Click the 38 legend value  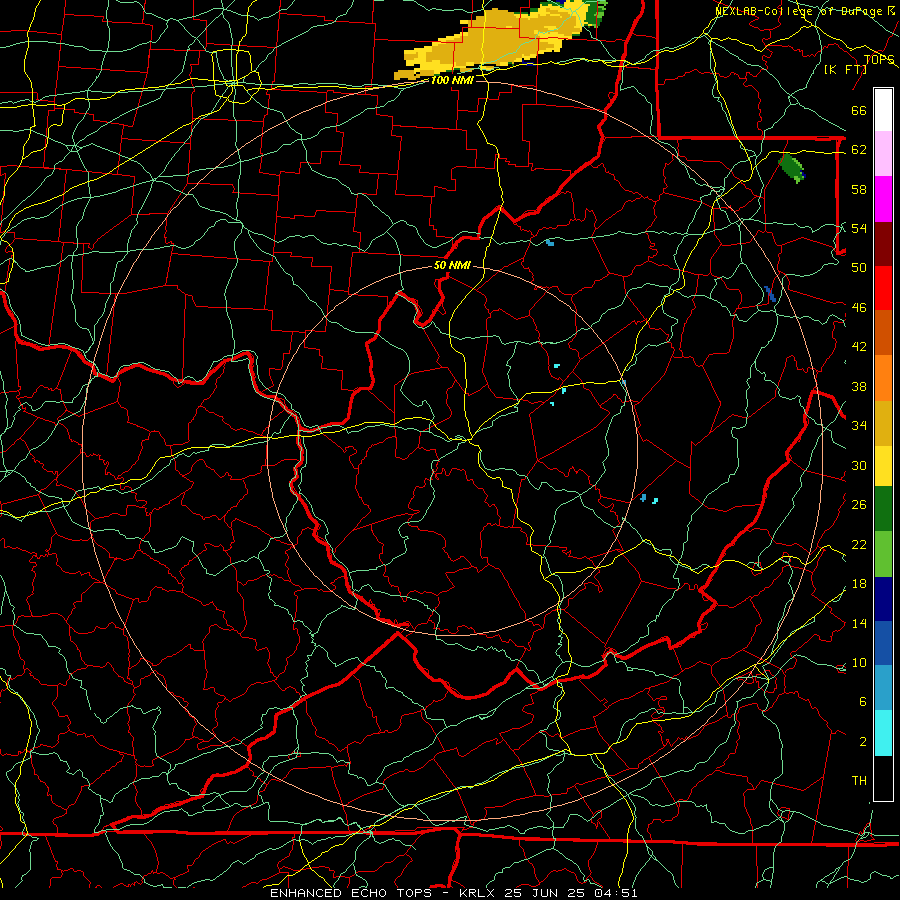859,386
